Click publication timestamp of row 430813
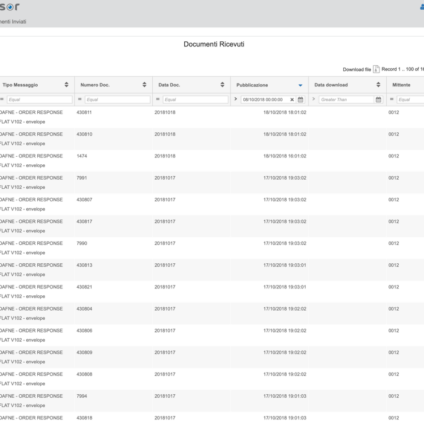This screenshot has height=424, width=424. (x=285, y=265)
